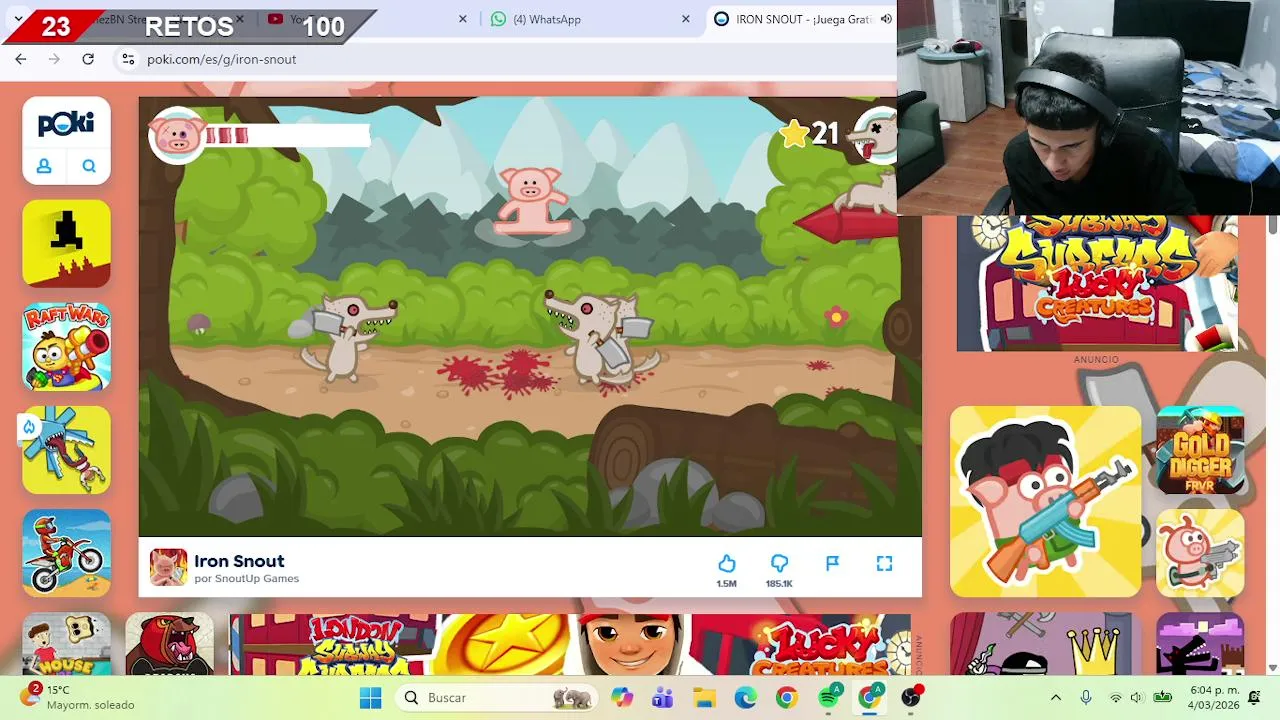The width and height of the screenshot is (1280, 720).
Task: Click the poki.com address bar URL
Action: point(221,59)
